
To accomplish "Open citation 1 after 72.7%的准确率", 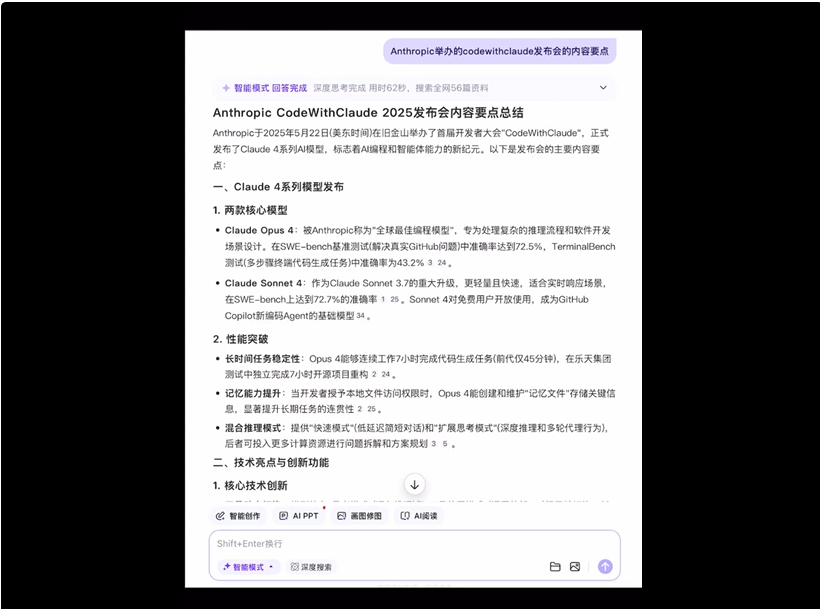I will click(x=383, y=300).
